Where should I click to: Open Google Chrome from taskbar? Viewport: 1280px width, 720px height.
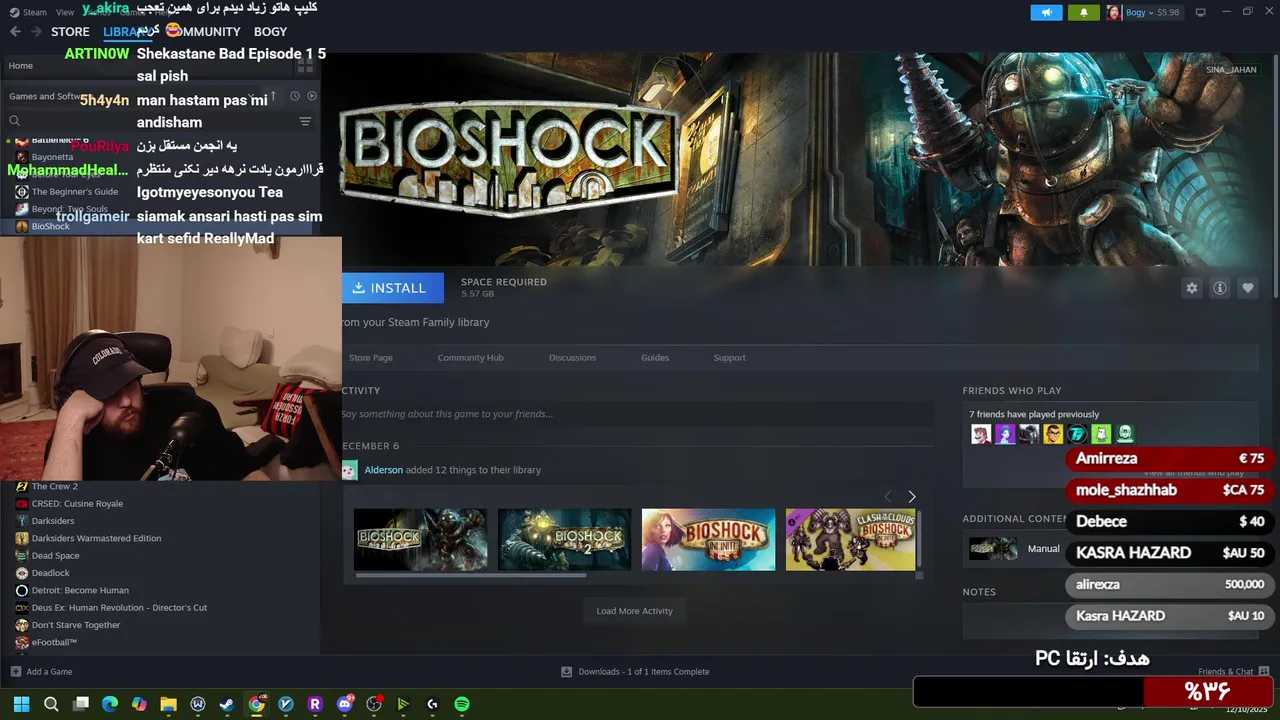[x=256, y=704]
